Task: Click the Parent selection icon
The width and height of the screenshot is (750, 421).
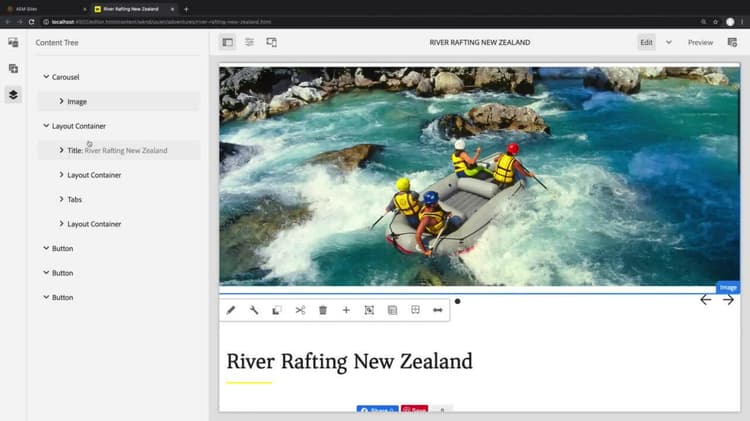Action: pos(415,310)
